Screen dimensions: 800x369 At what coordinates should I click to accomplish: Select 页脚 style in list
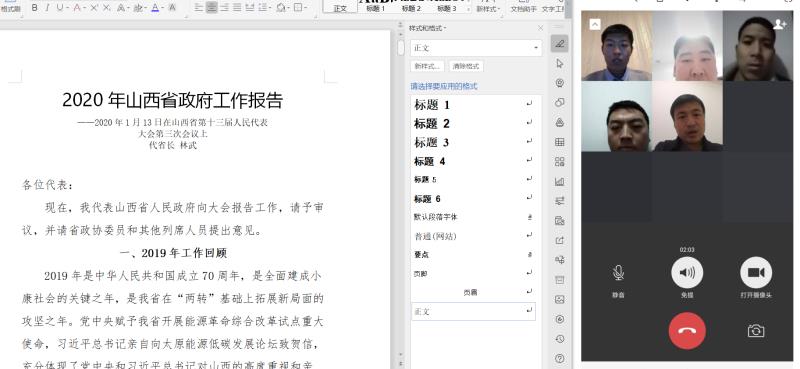pyautogui.click(x=473, y=274)
